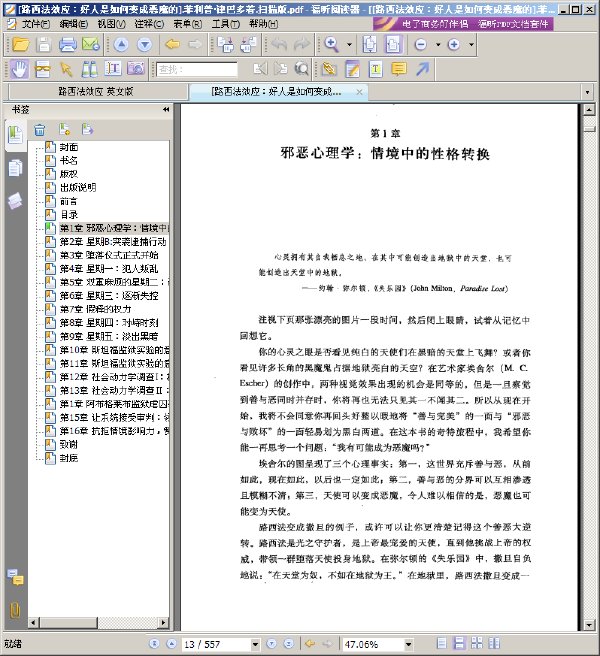This screenshot has height=656, width=600.
Task: Open the Pages thumbnails panel icon
Action: click(15, 168)
